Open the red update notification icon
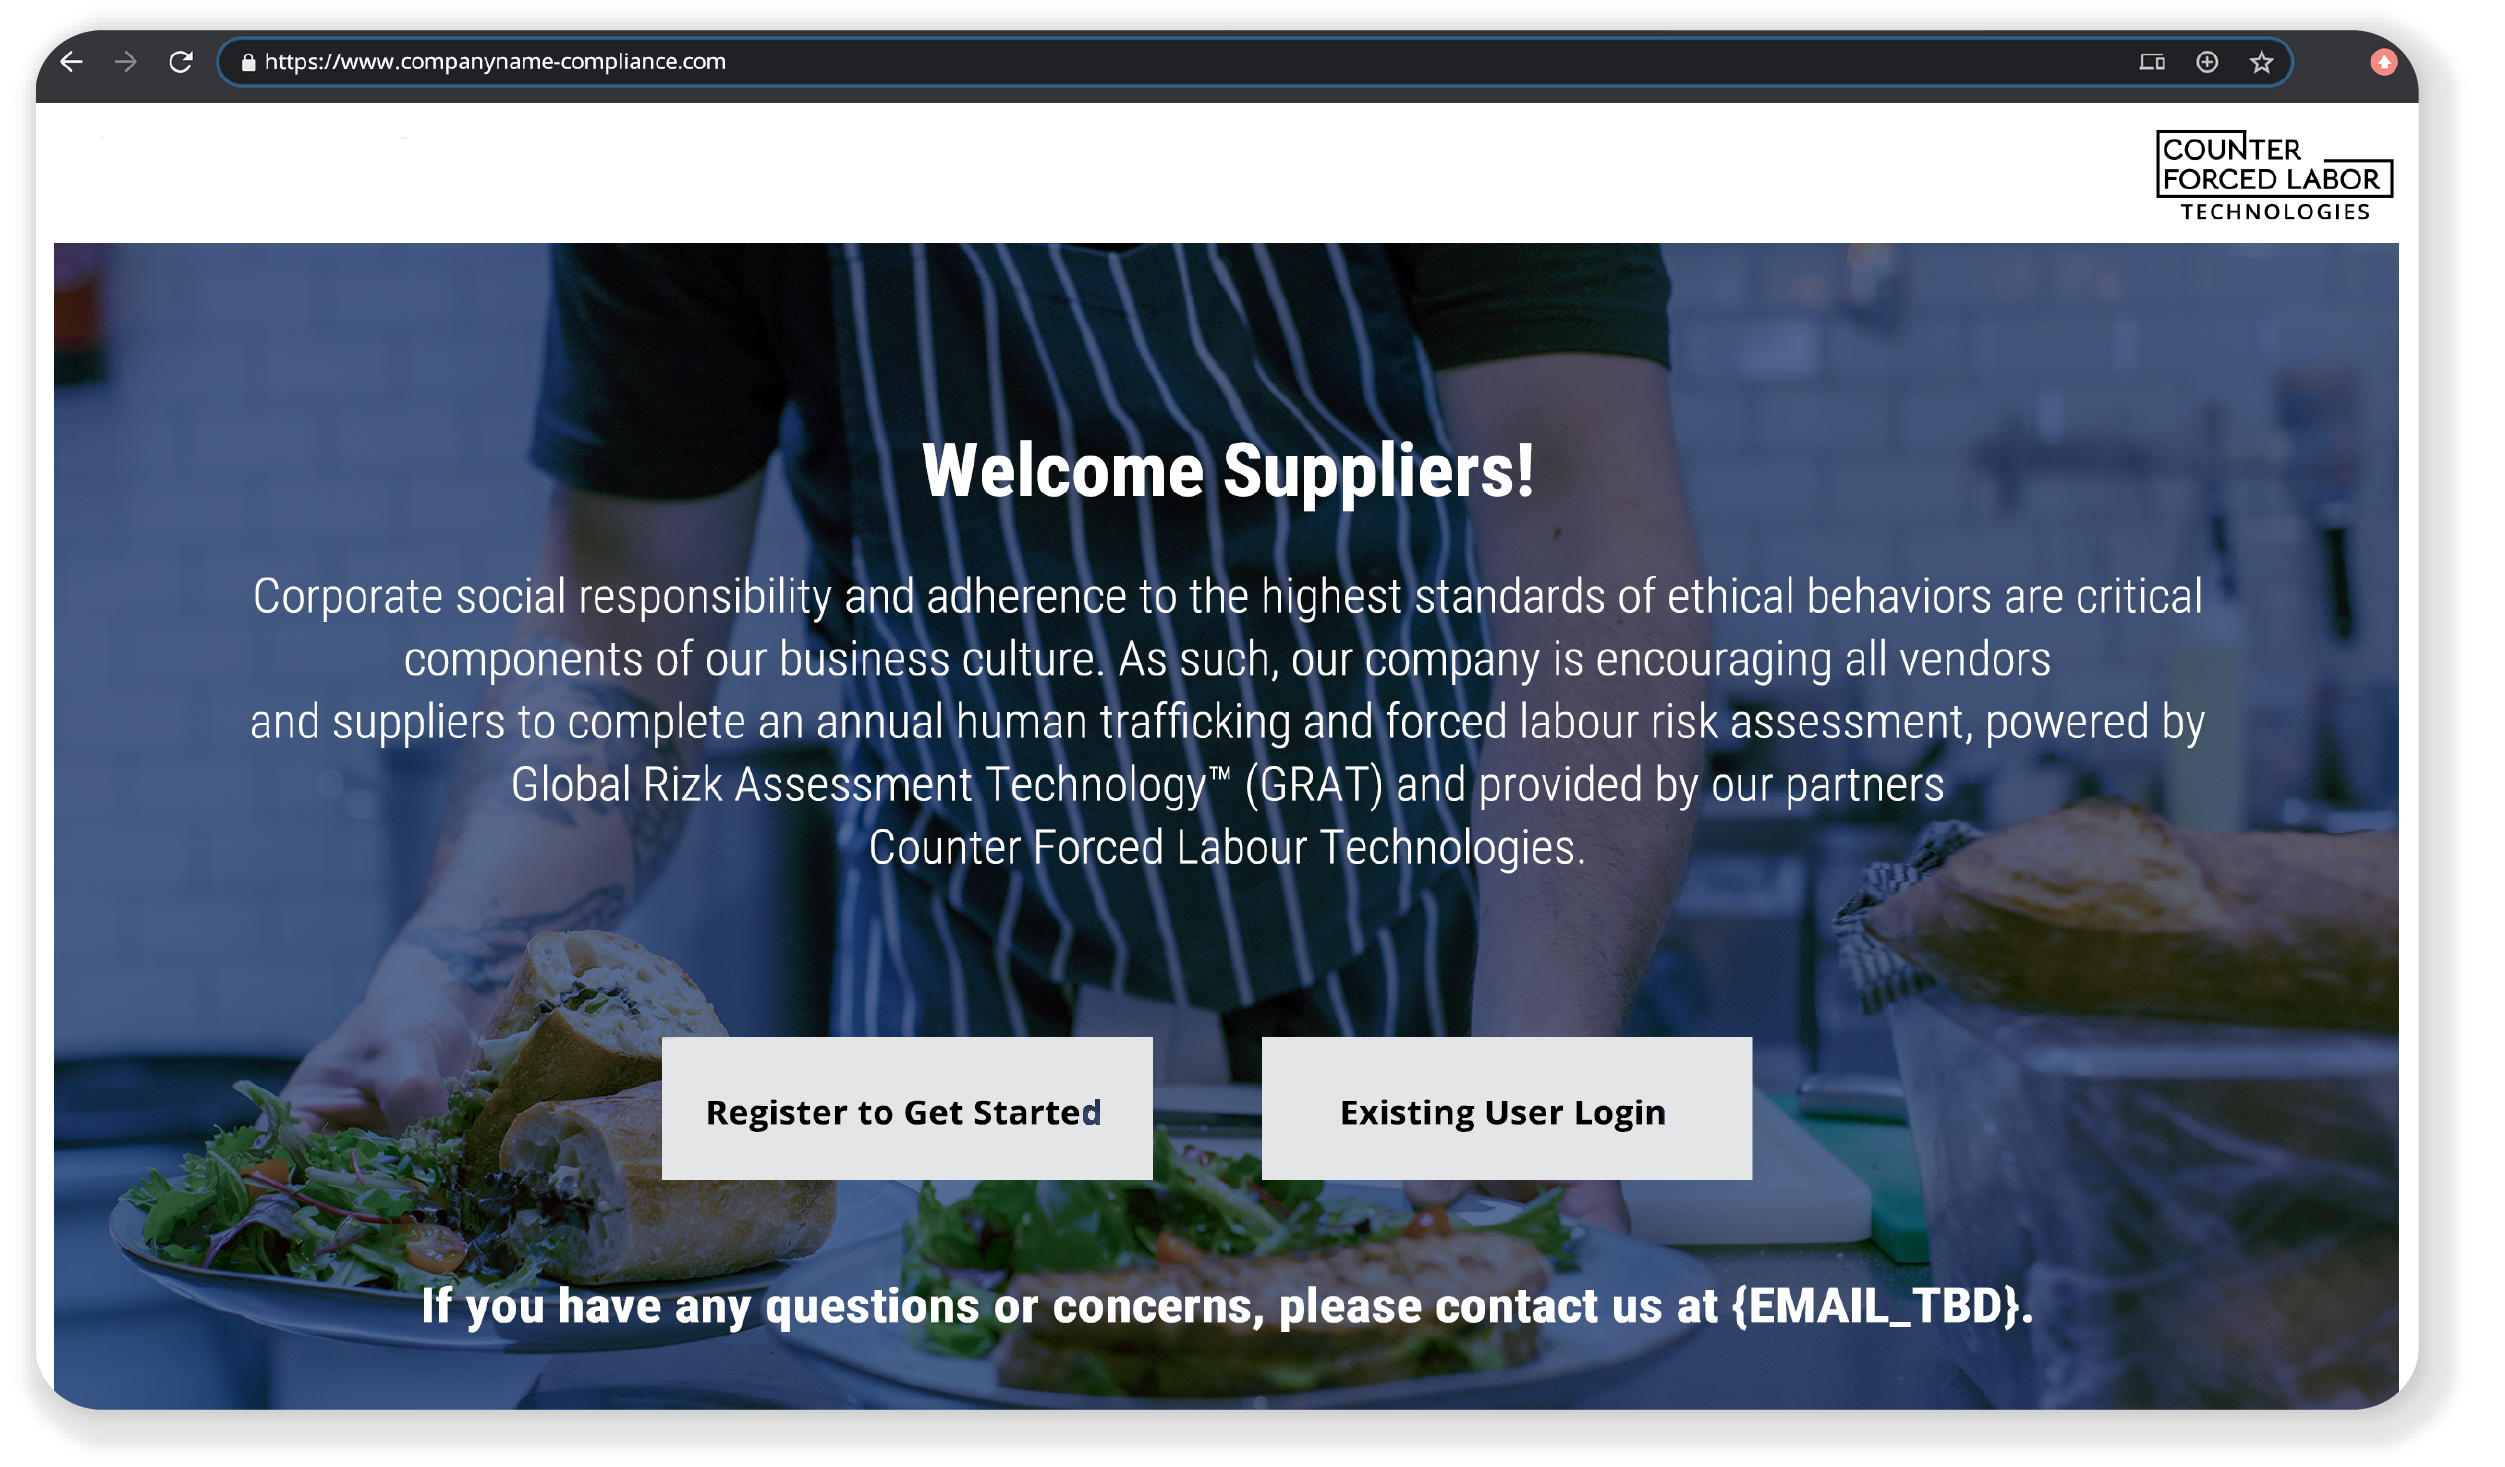The width and height of the screenshot is (2505, 1467). pyautogui.click(x=2384, y=62)
